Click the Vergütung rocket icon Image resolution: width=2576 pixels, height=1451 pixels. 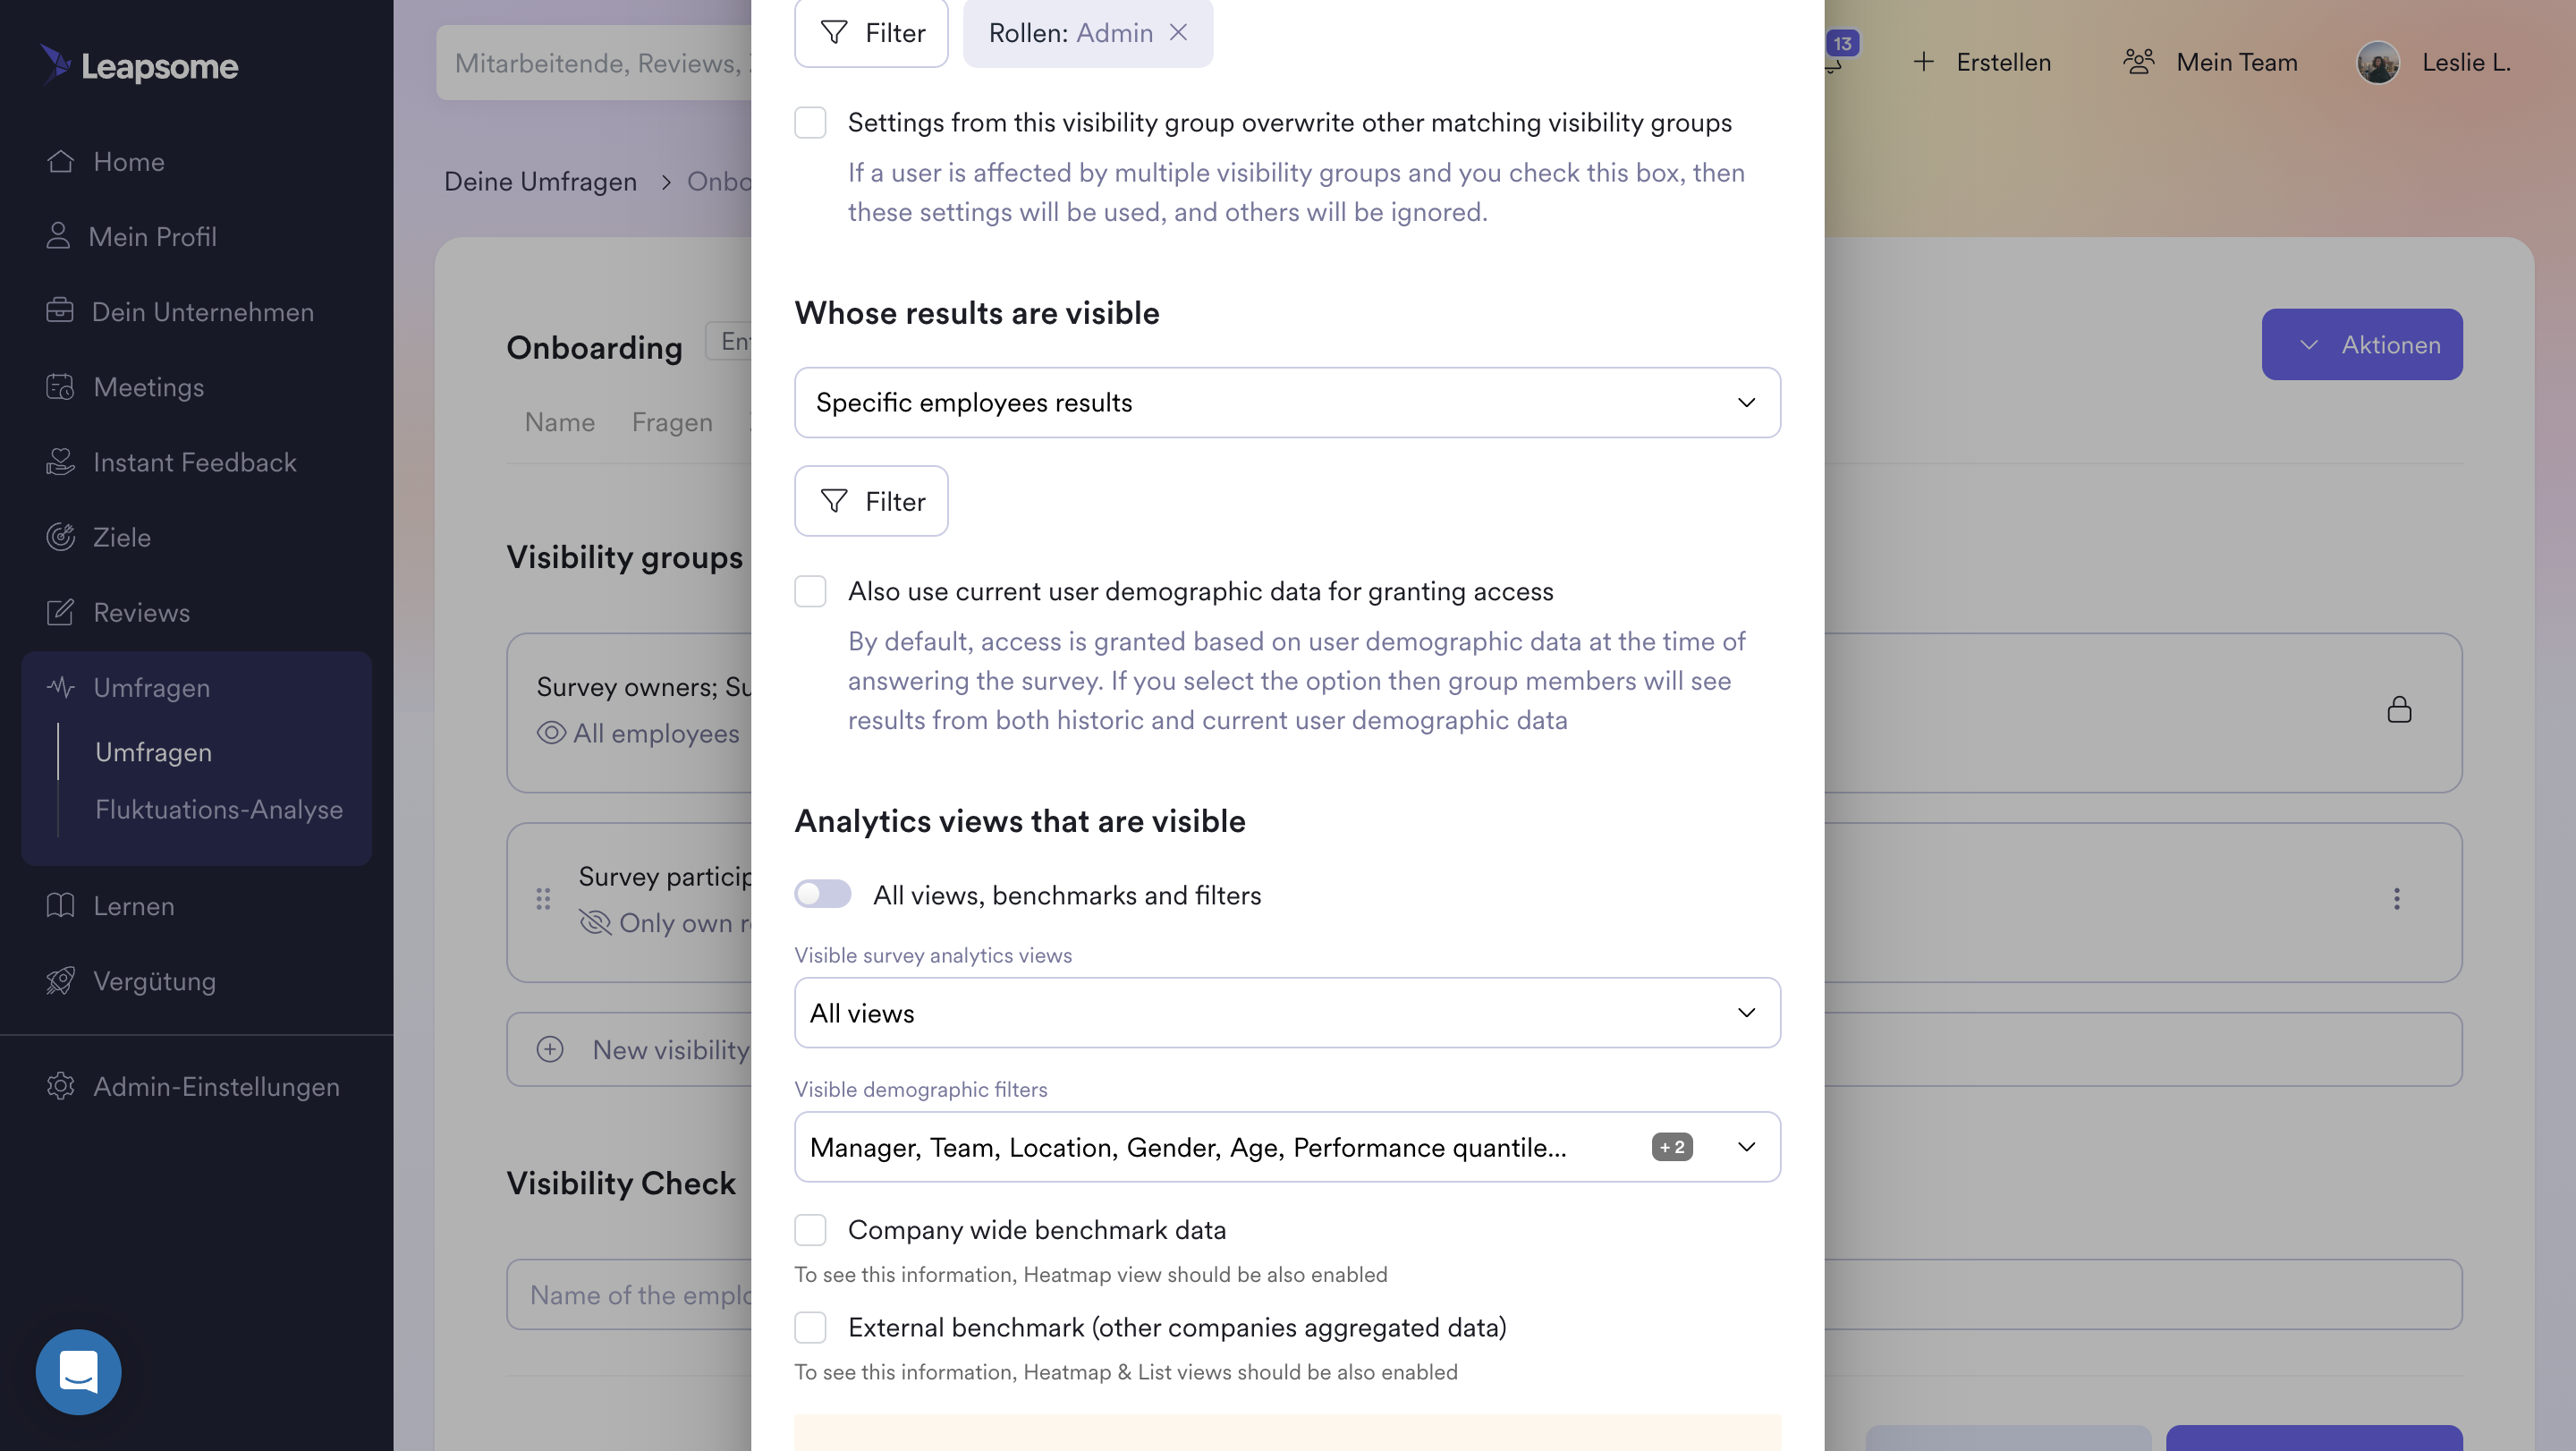[60, 980]
